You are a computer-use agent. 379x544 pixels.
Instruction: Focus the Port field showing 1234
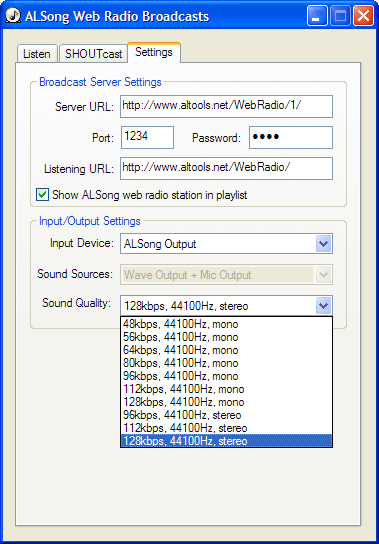147,137
